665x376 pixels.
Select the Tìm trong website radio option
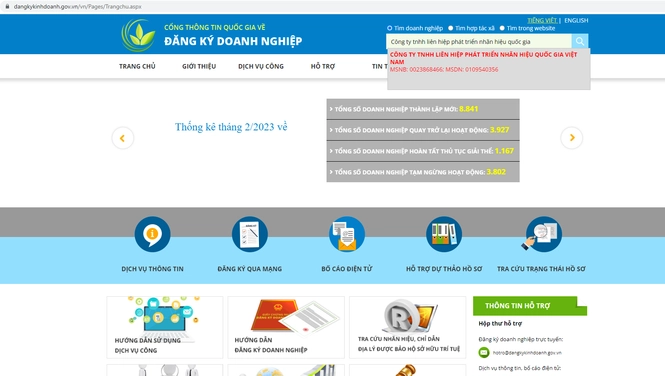coord(502,28)
